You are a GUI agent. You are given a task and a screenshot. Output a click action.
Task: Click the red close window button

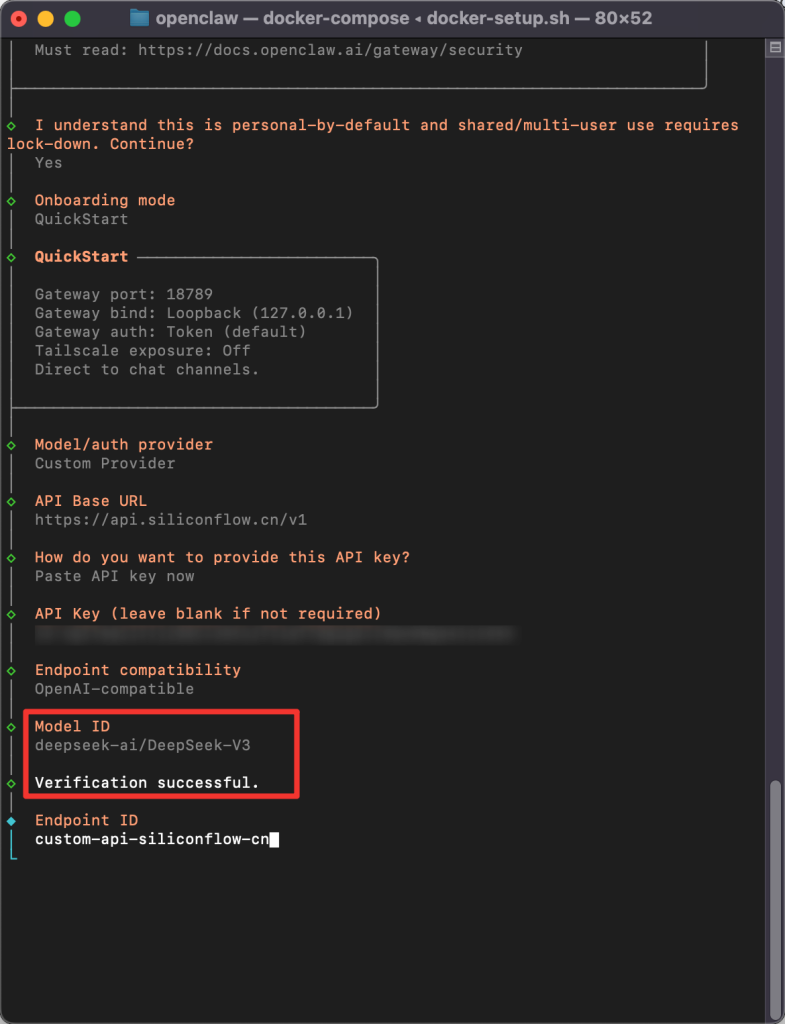point(19,19)
